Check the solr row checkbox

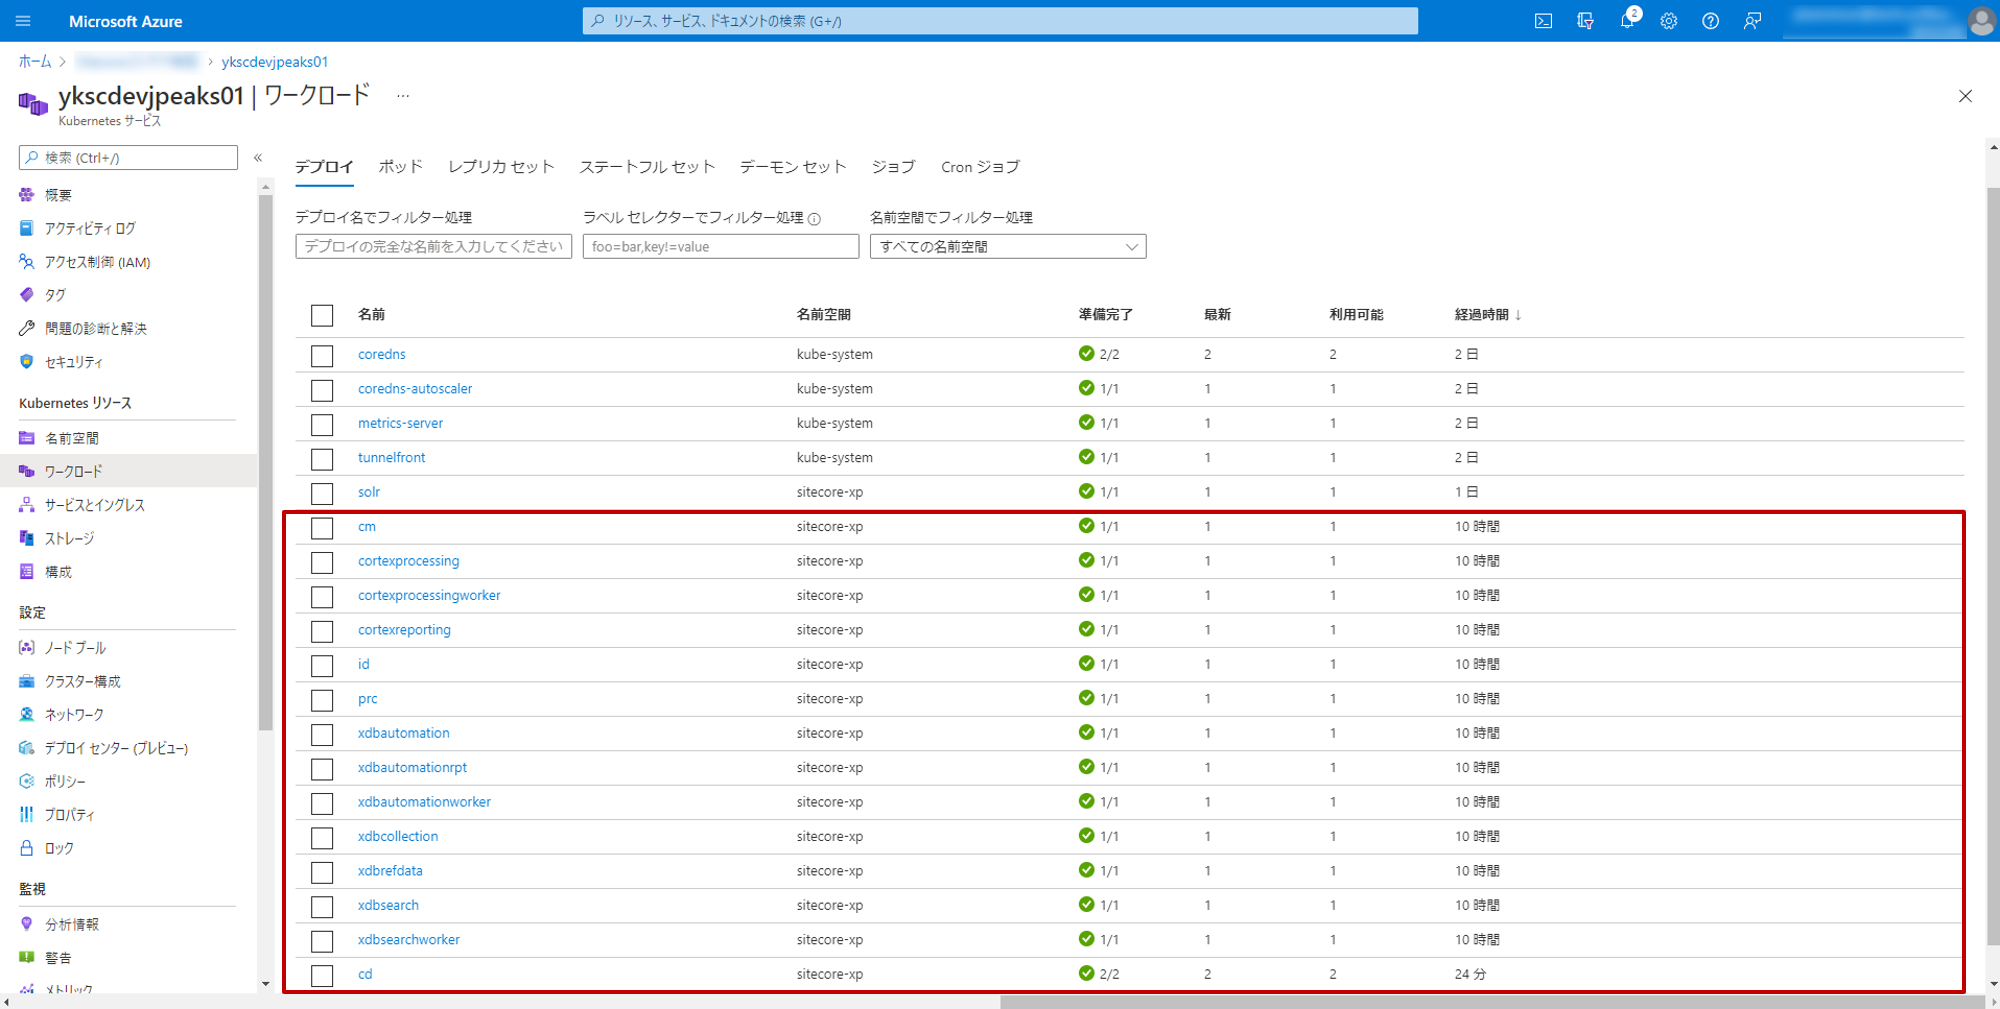[x=322, y=493]
